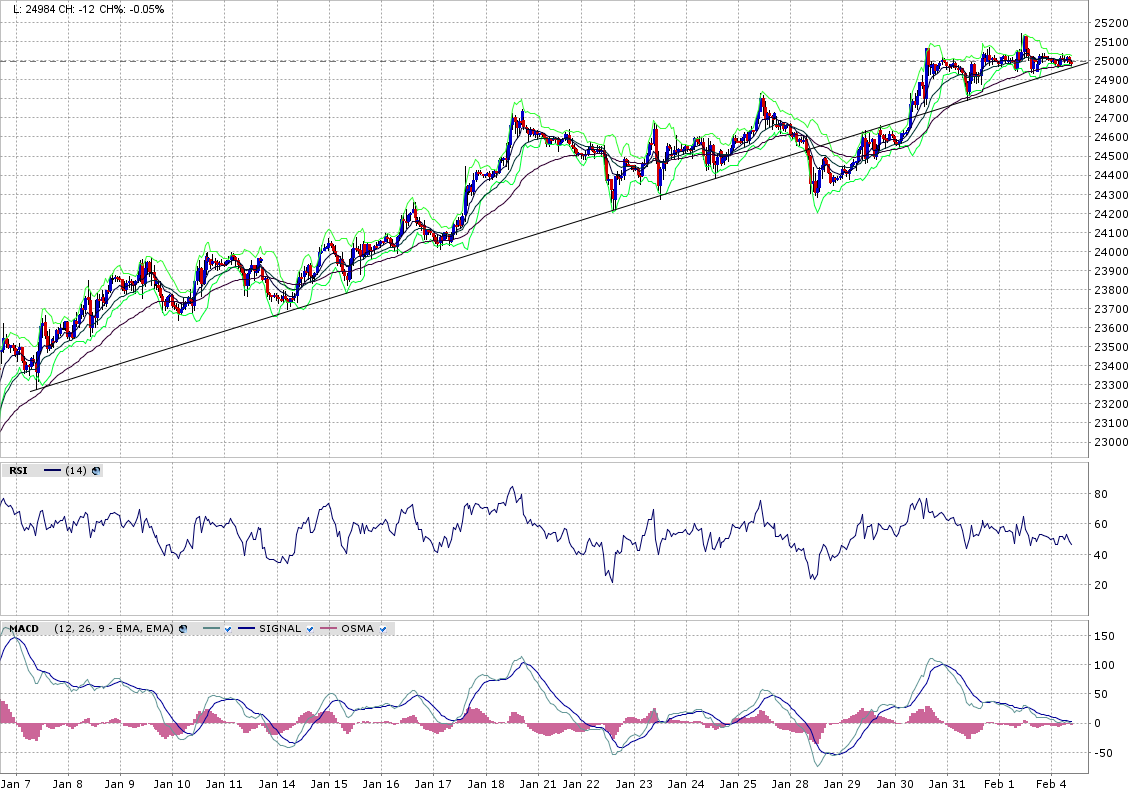This screenshot has height=798, width=1137.
Task: Click the OSMA legend label
Action: [357, 629]
